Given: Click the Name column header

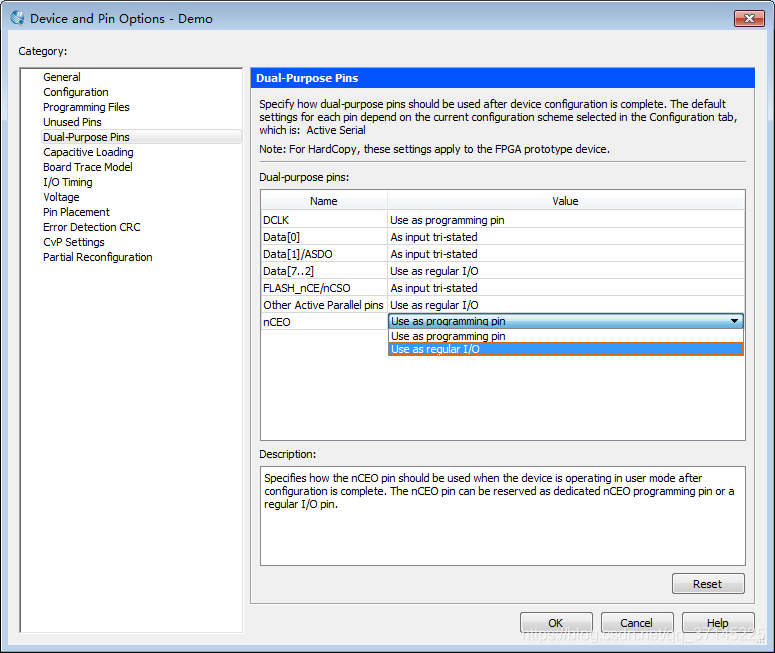Looking at the screenshot, I should coord(324,201).
